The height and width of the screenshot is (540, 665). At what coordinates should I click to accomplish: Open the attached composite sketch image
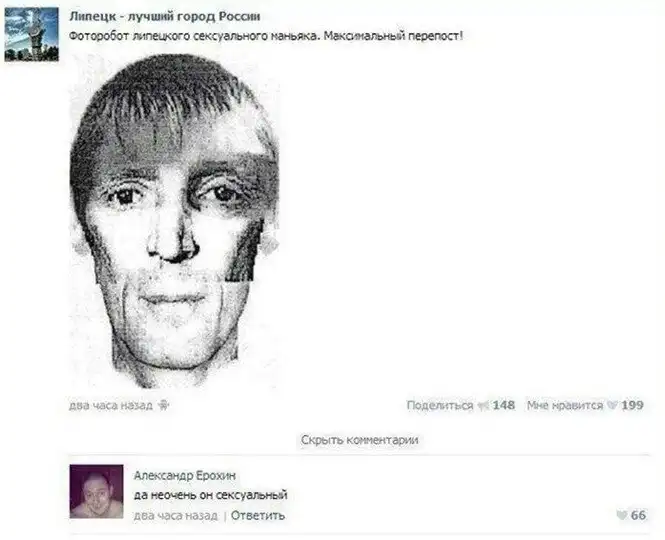tap(174, 221)
